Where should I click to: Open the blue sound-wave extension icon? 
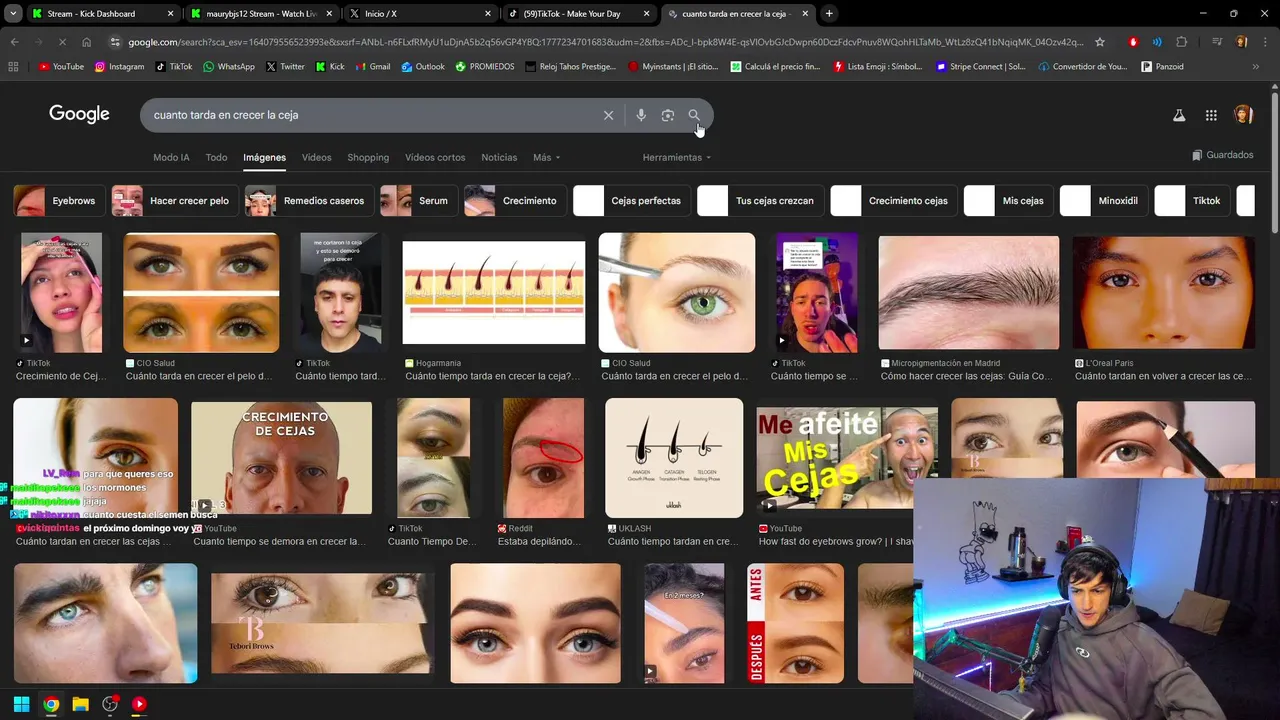pos(1157,42)
